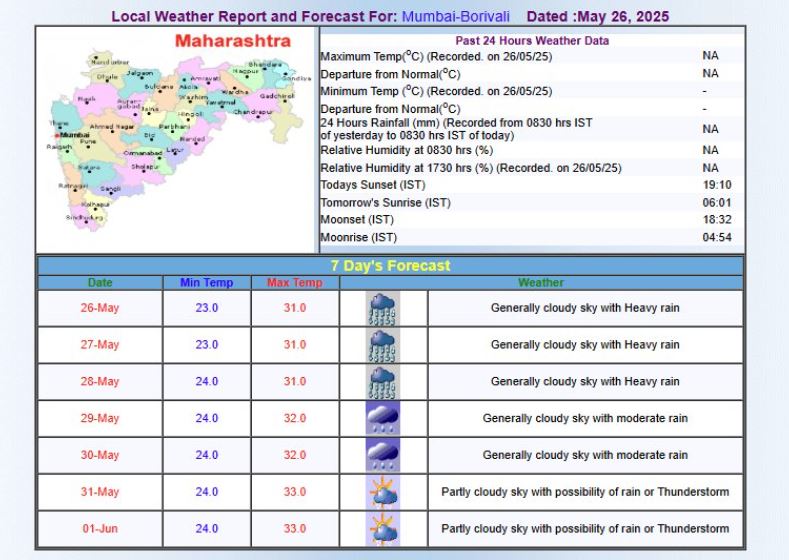This screenshot has width=789, height=560.
Task: Click Pune on the Maharashtra map
Action: tap(88, 142)
